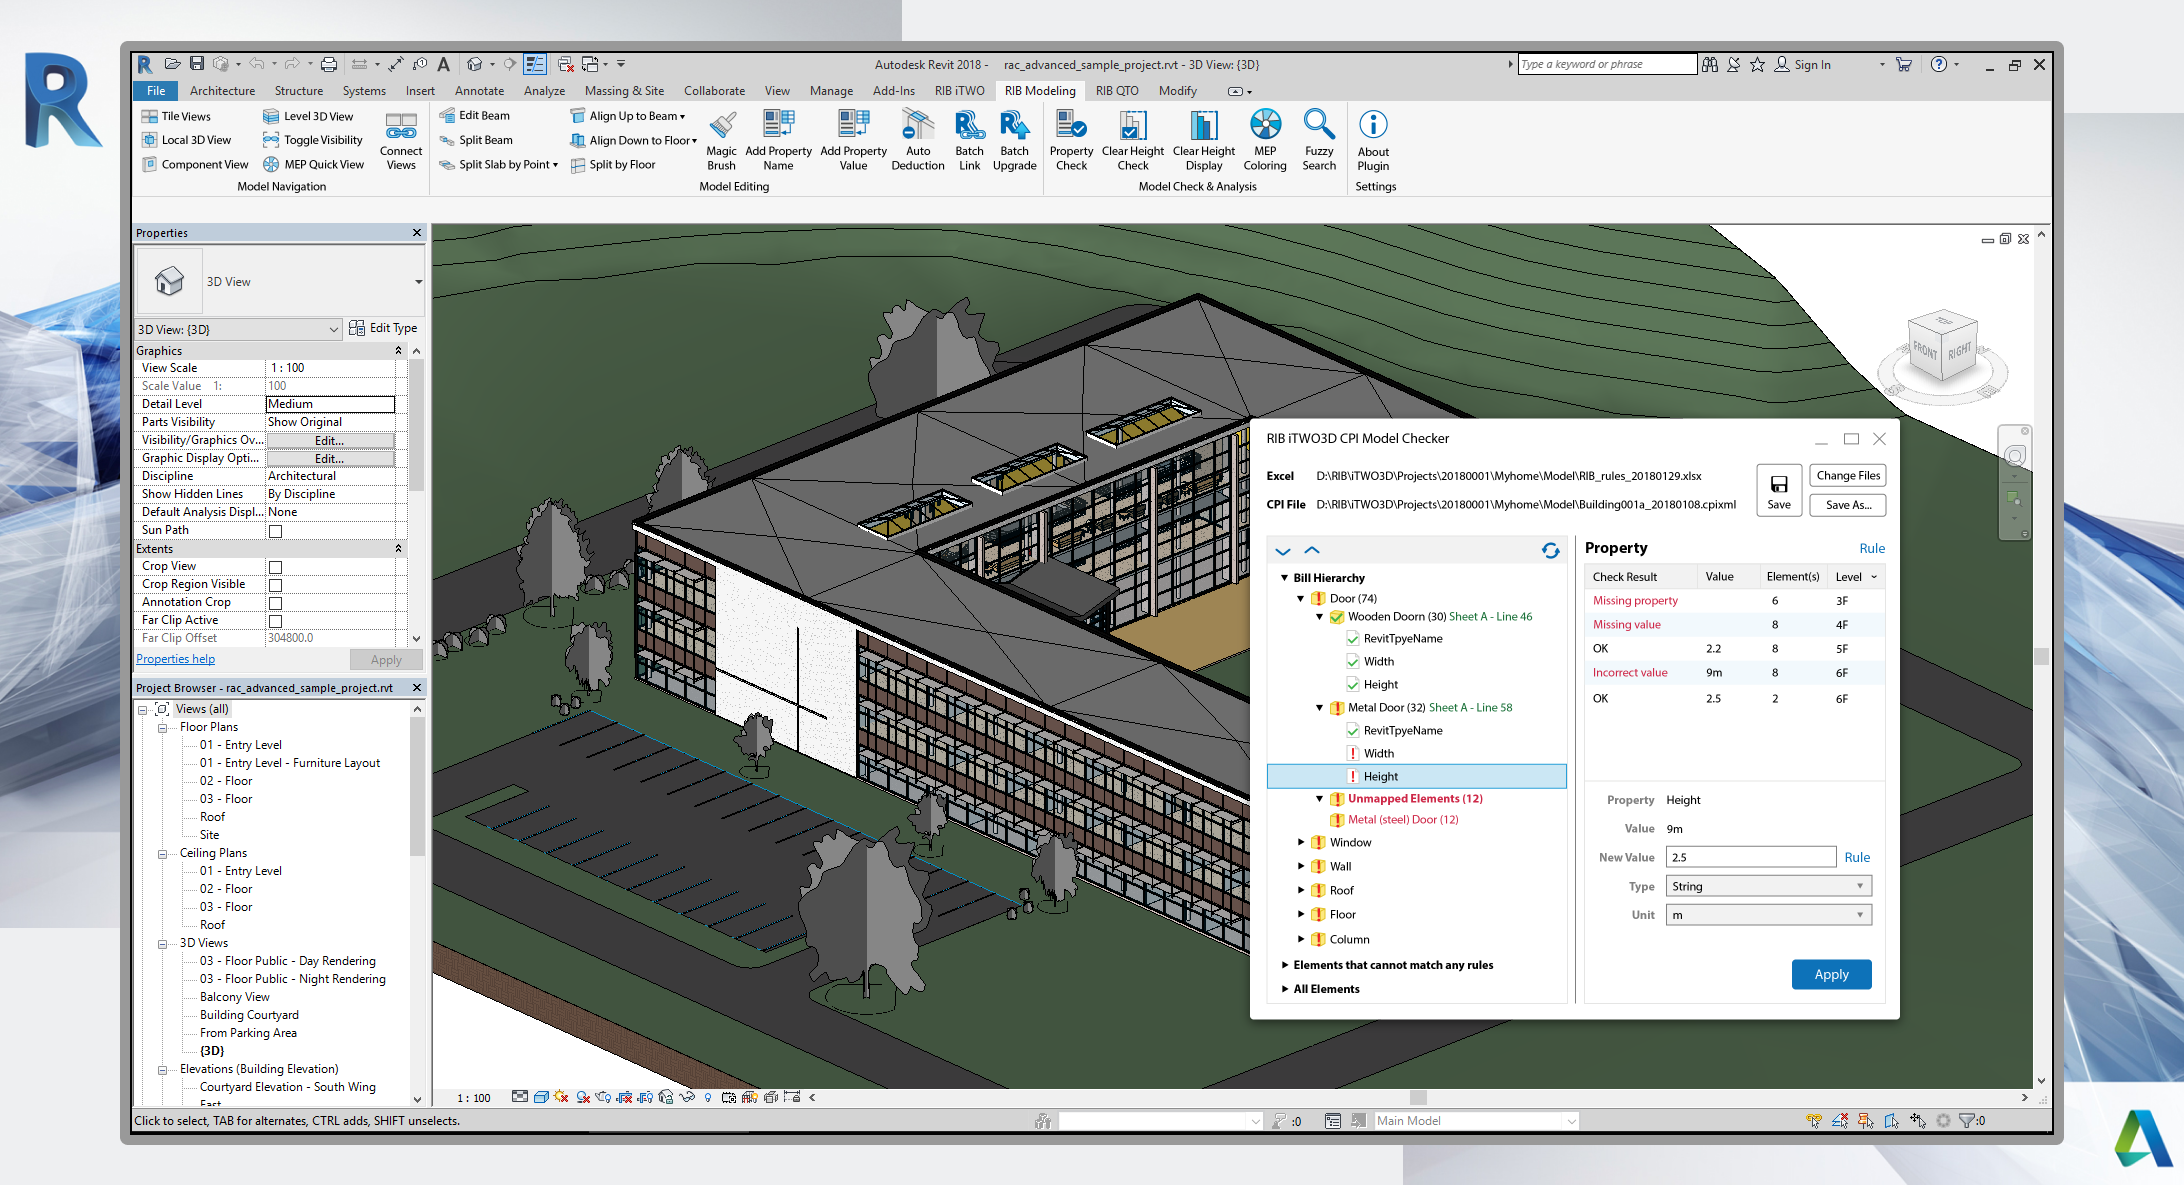
Task: Switch to the RIB QTO tab
Action: pyautogui.click(x=1116, y=91)
